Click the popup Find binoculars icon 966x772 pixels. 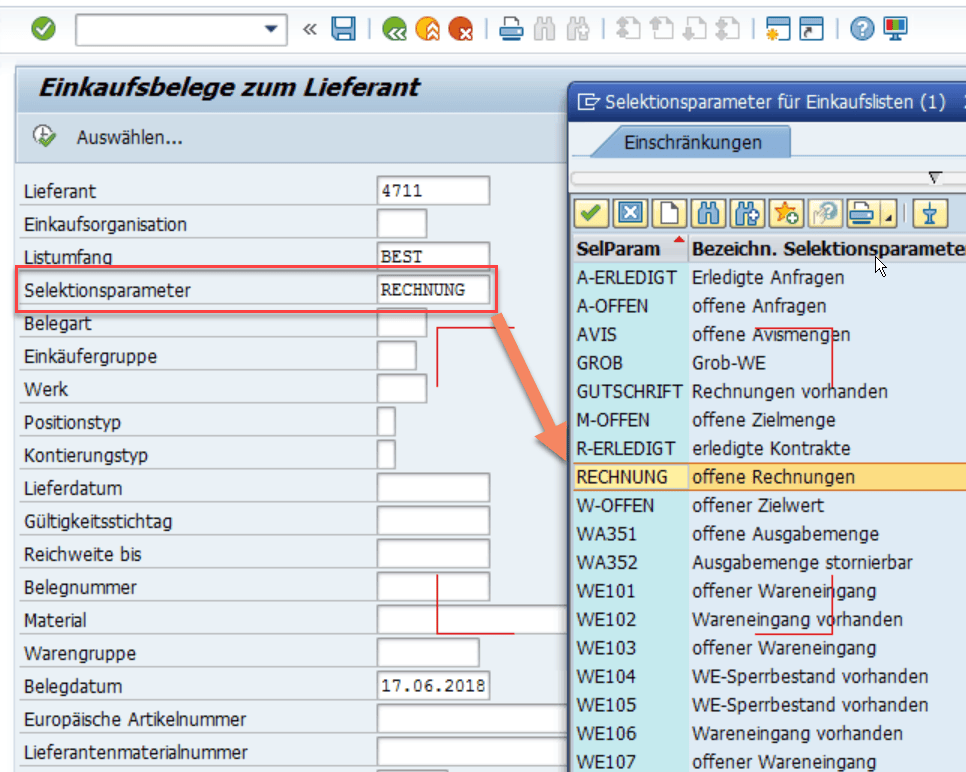[x=708, y=214]
